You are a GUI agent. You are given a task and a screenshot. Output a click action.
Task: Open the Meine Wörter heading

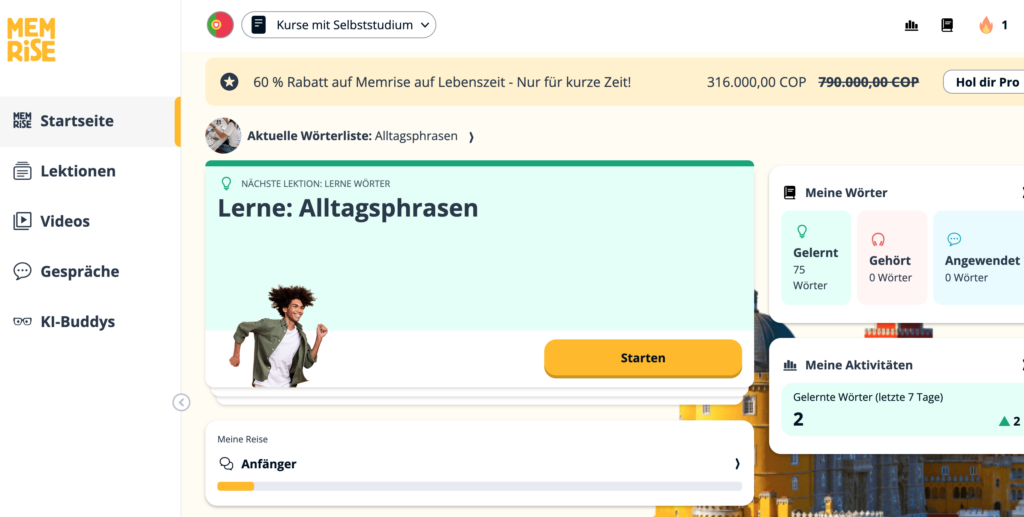pos(846,193)
